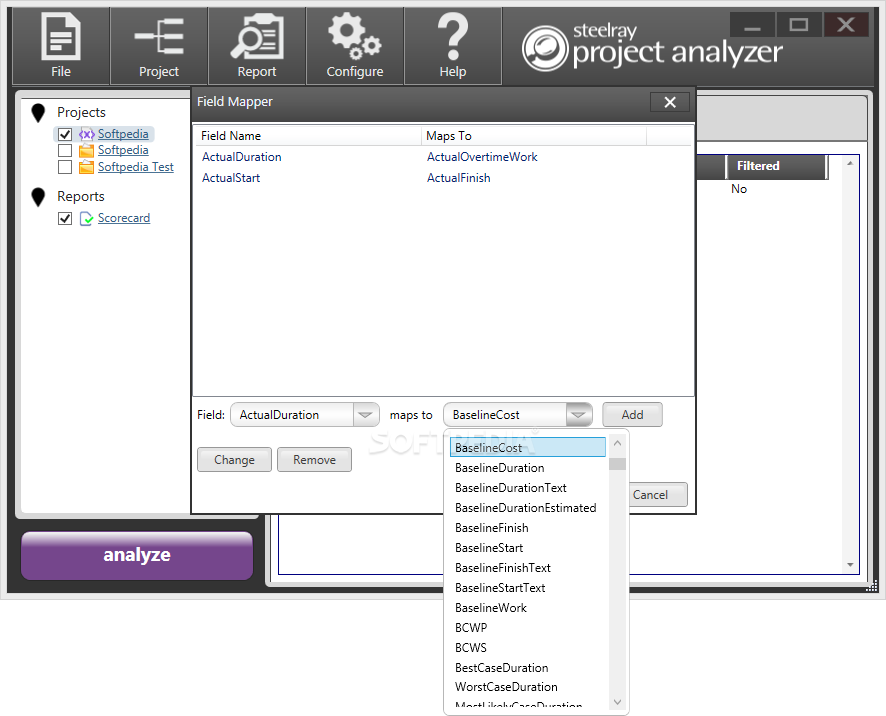Open the Project tree icon
The image size is (886, 716).
click(x=159, y=36)
